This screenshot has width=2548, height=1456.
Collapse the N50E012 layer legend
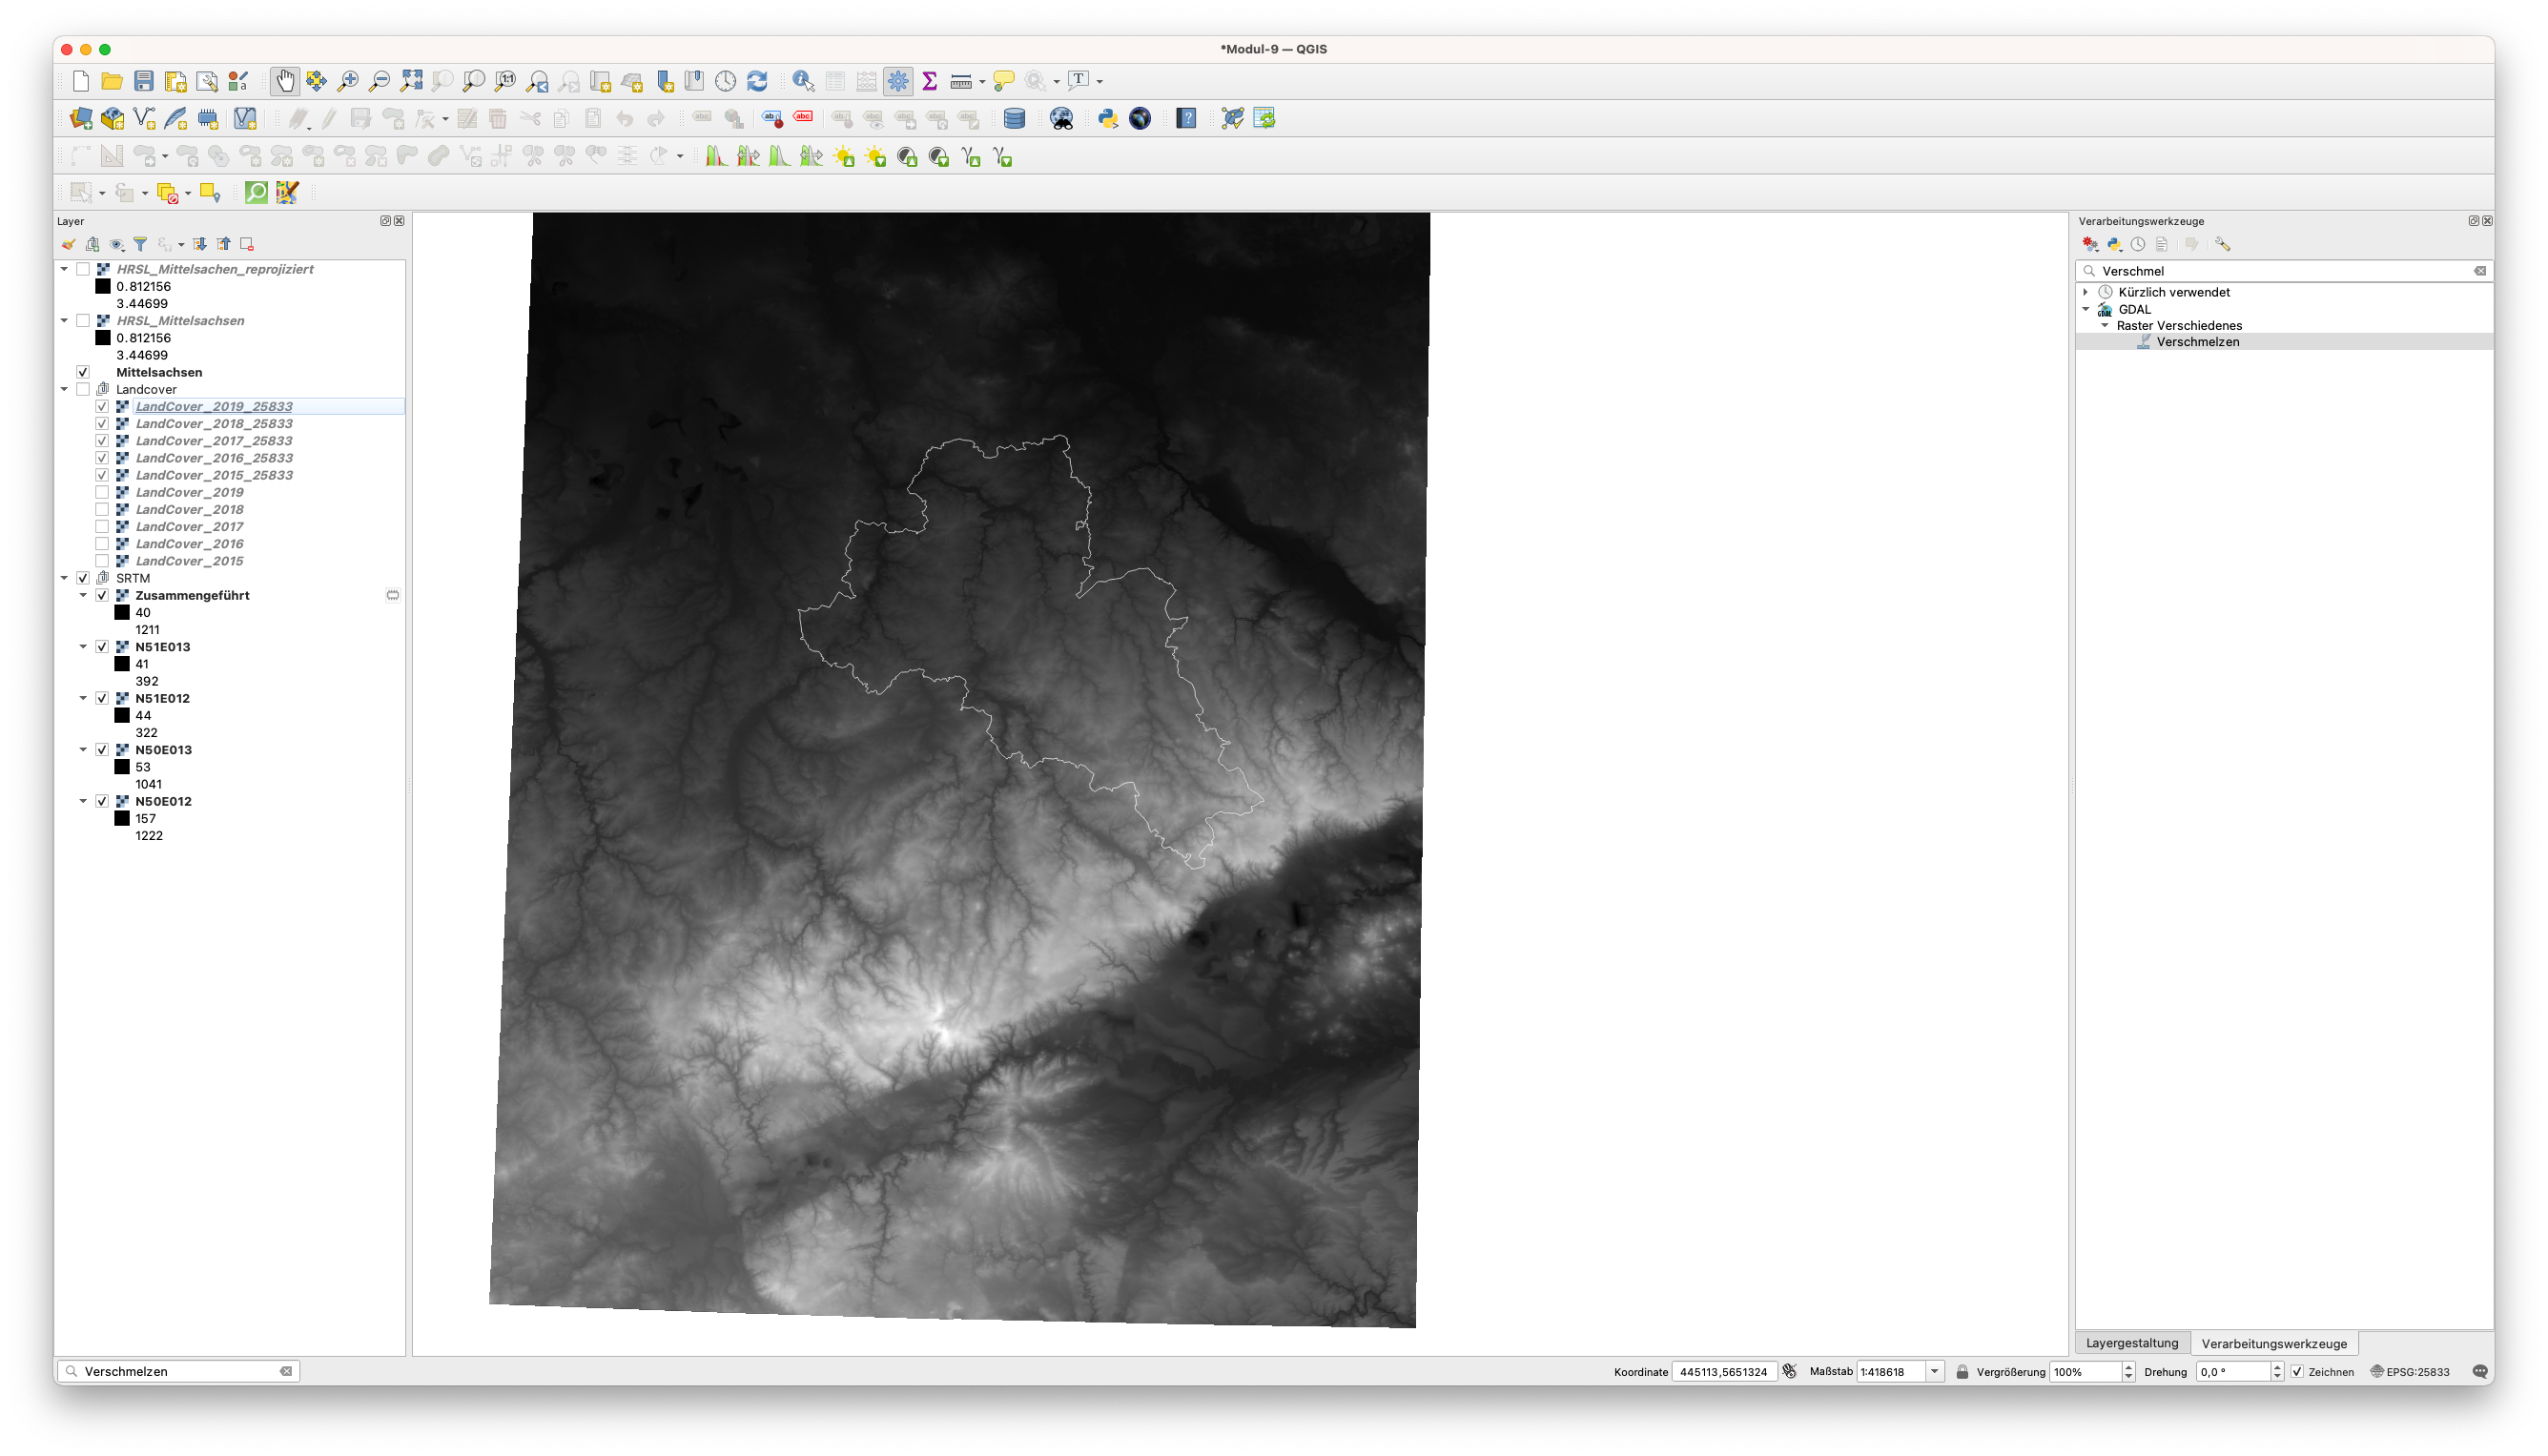84,801
